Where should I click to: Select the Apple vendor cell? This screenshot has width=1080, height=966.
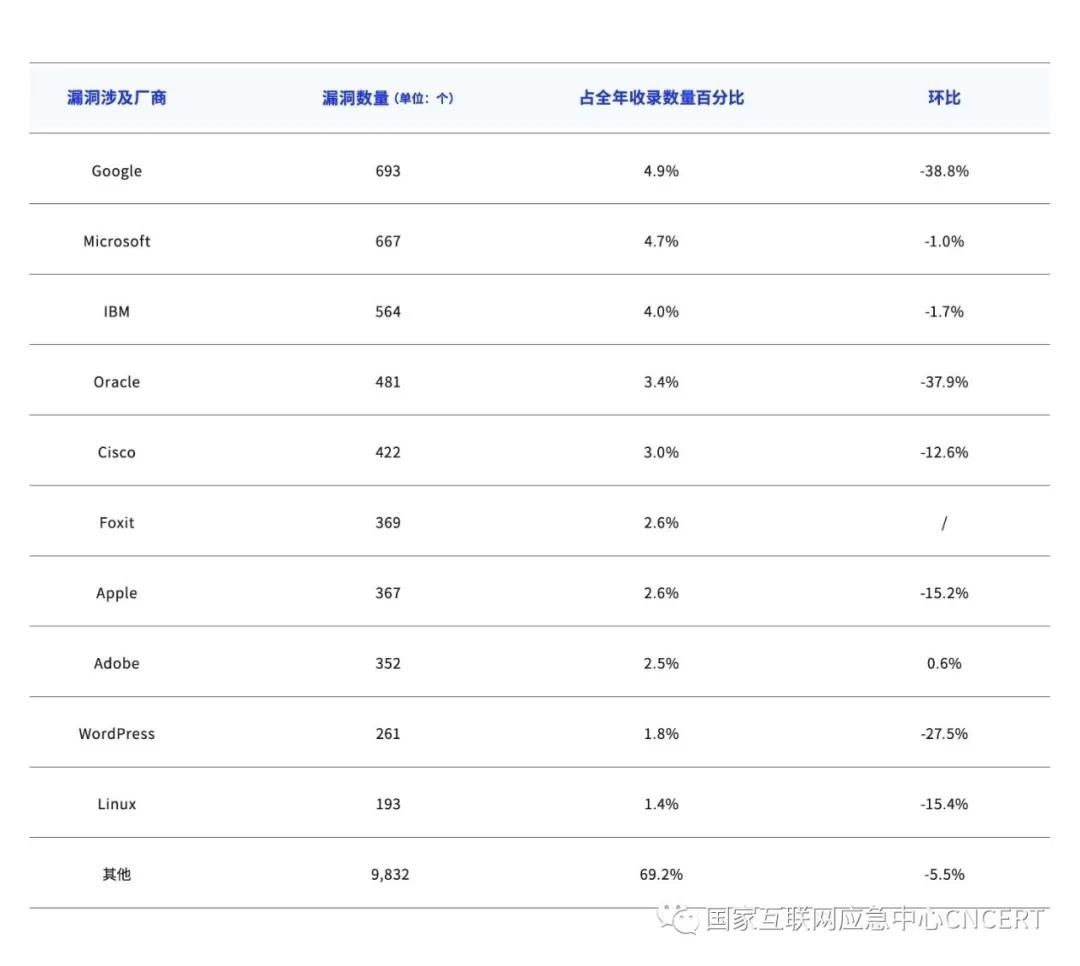pyautogui.click(x=117, y=593)
